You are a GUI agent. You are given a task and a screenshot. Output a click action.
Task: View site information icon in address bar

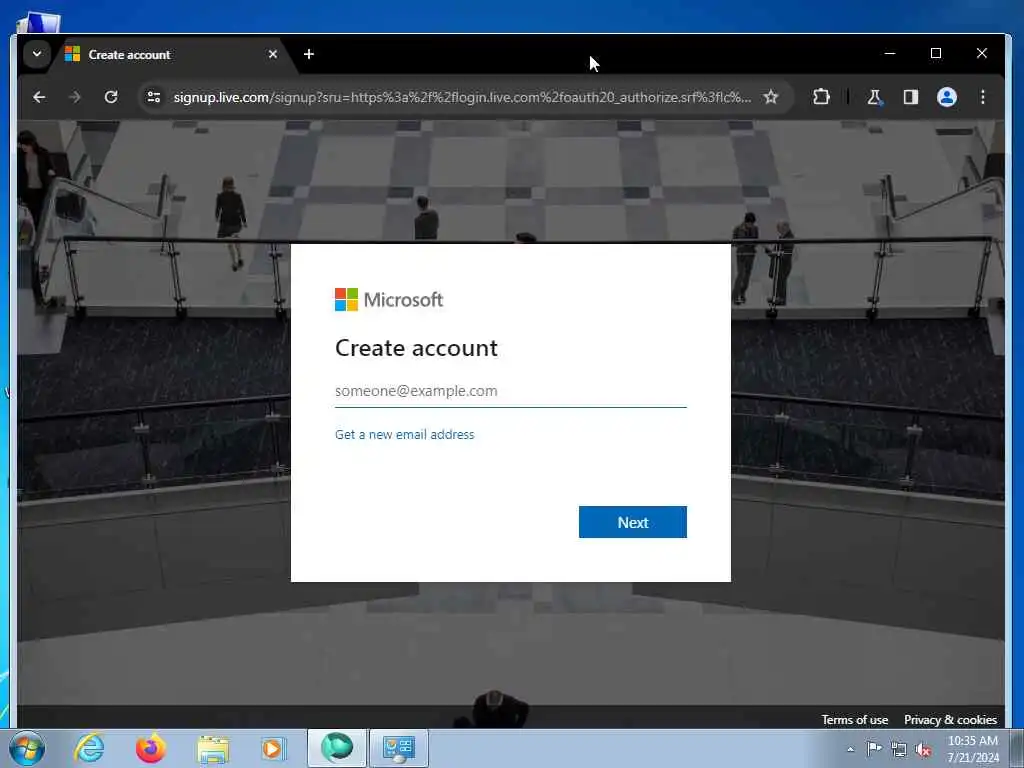(x=153, y=97)
